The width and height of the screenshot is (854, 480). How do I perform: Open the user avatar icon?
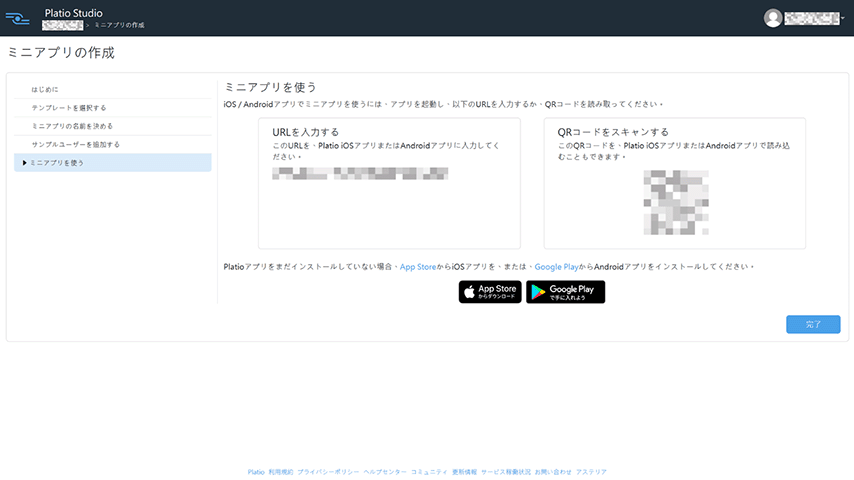click(772, 18)
